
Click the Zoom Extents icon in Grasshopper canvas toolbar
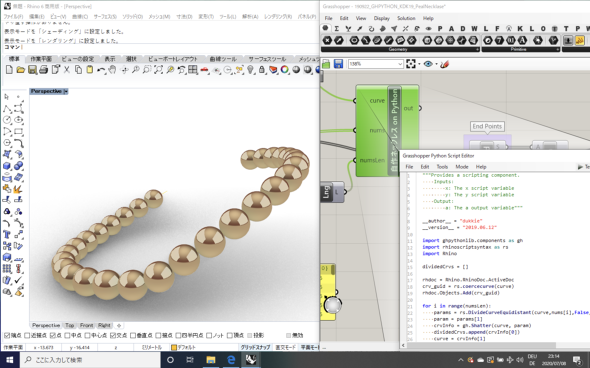coord(411,64)
